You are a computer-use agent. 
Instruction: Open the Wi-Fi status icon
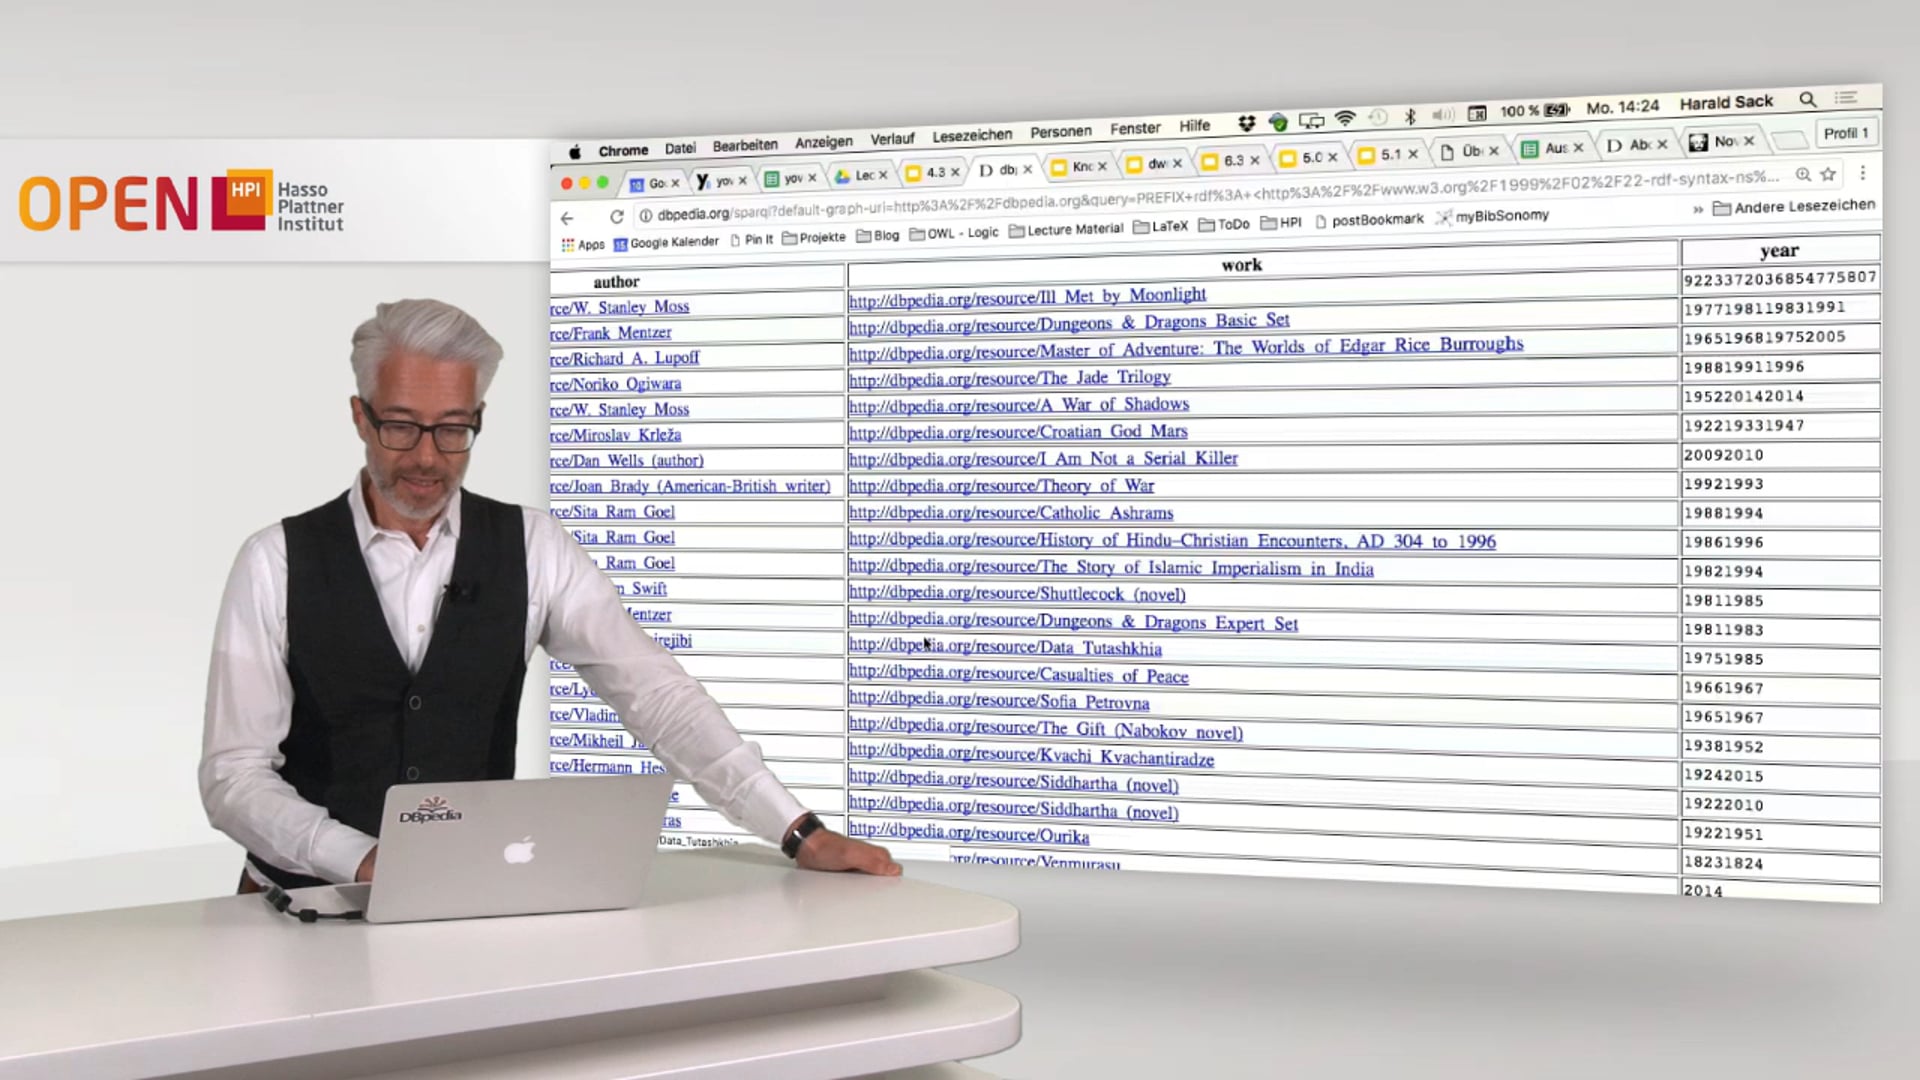tap(1345, 116)
